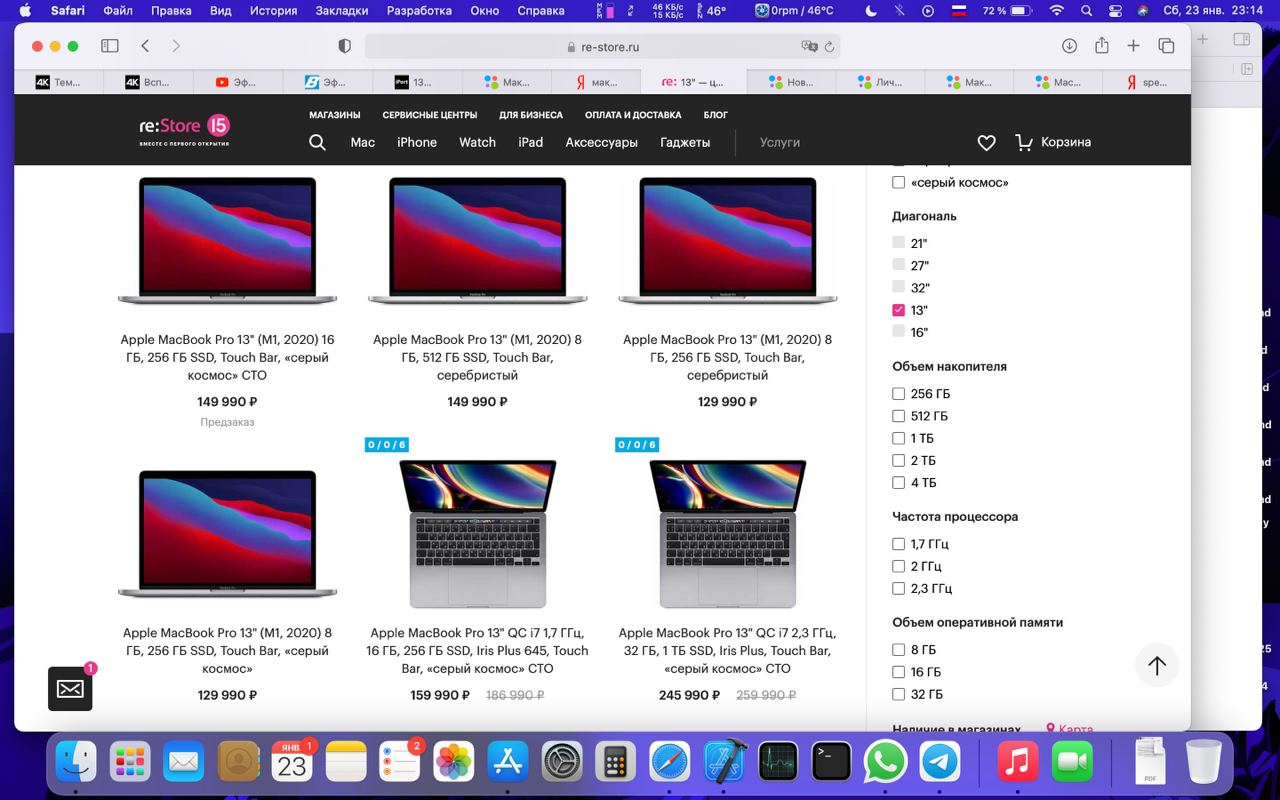The width and height of the screenshot is (1280, 800).
Task: Open Calendar in the Dock
Action: tap(292, 762)
